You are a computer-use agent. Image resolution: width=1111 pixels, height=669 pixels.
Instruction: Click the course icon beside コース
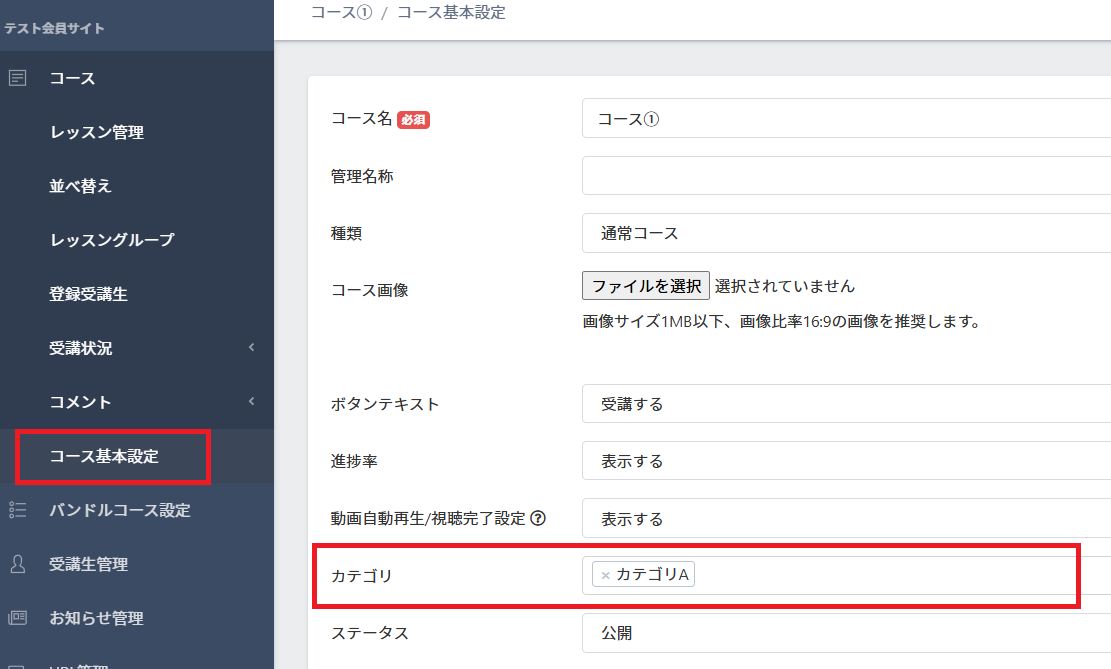17,78
